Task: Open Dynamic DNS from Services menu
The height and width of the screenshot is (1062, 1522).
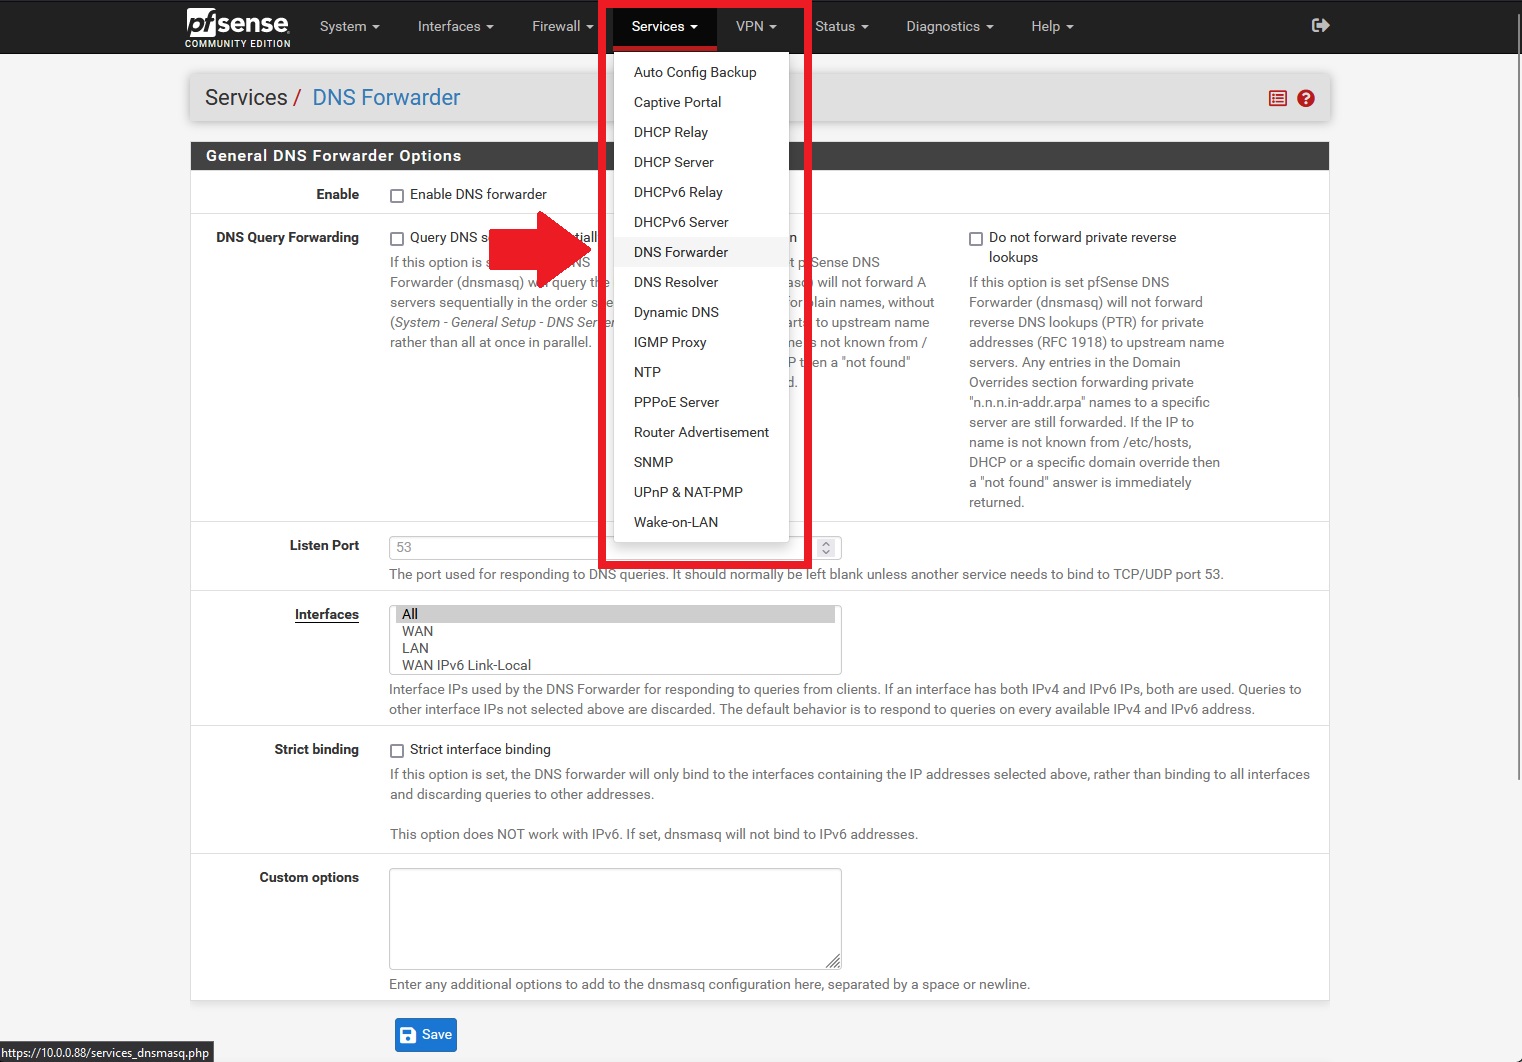Action: tap(701, 312)
